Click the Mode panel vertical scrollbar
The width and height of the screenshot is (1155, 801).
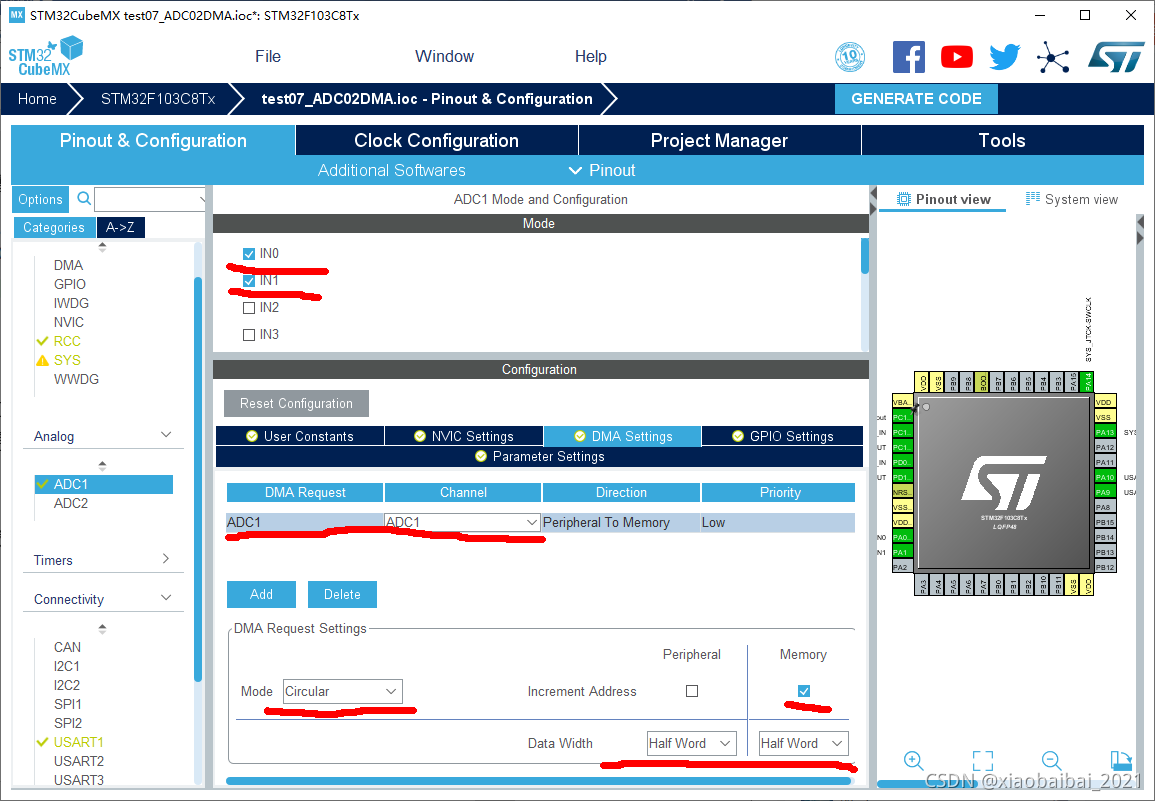[x=865, y=256]
